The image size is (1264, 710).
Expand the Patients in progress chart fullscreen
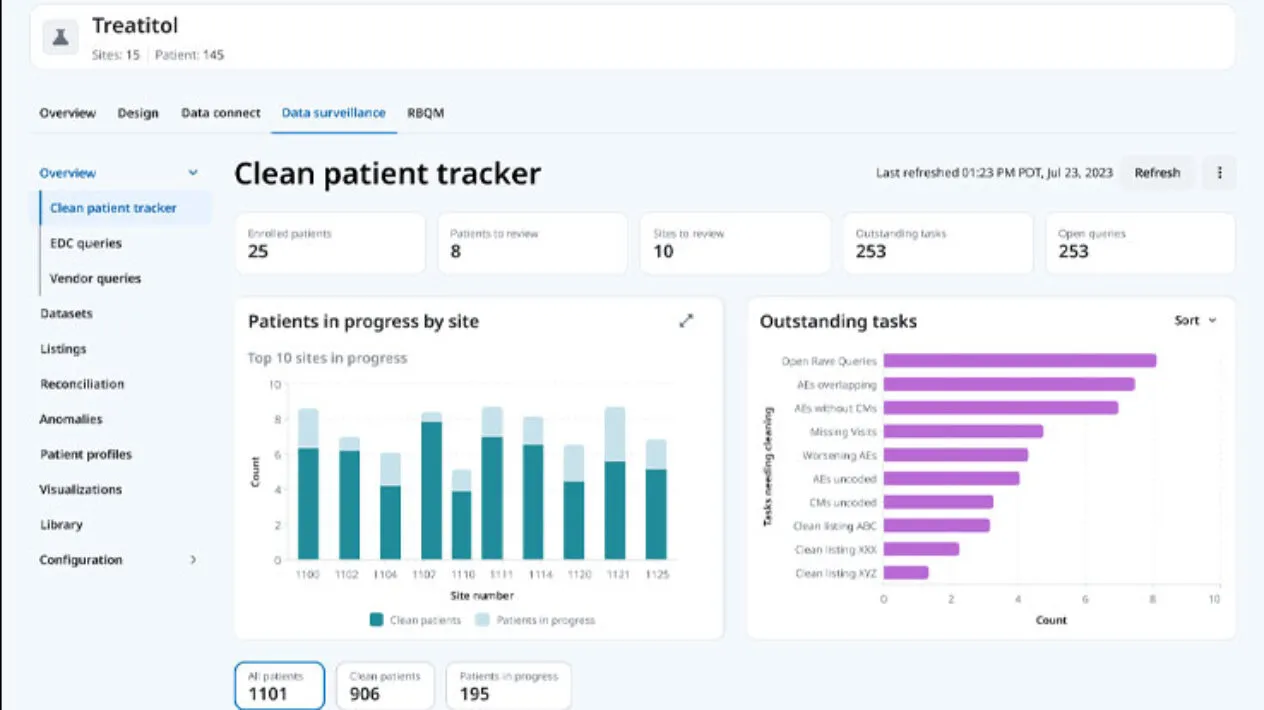686,320
